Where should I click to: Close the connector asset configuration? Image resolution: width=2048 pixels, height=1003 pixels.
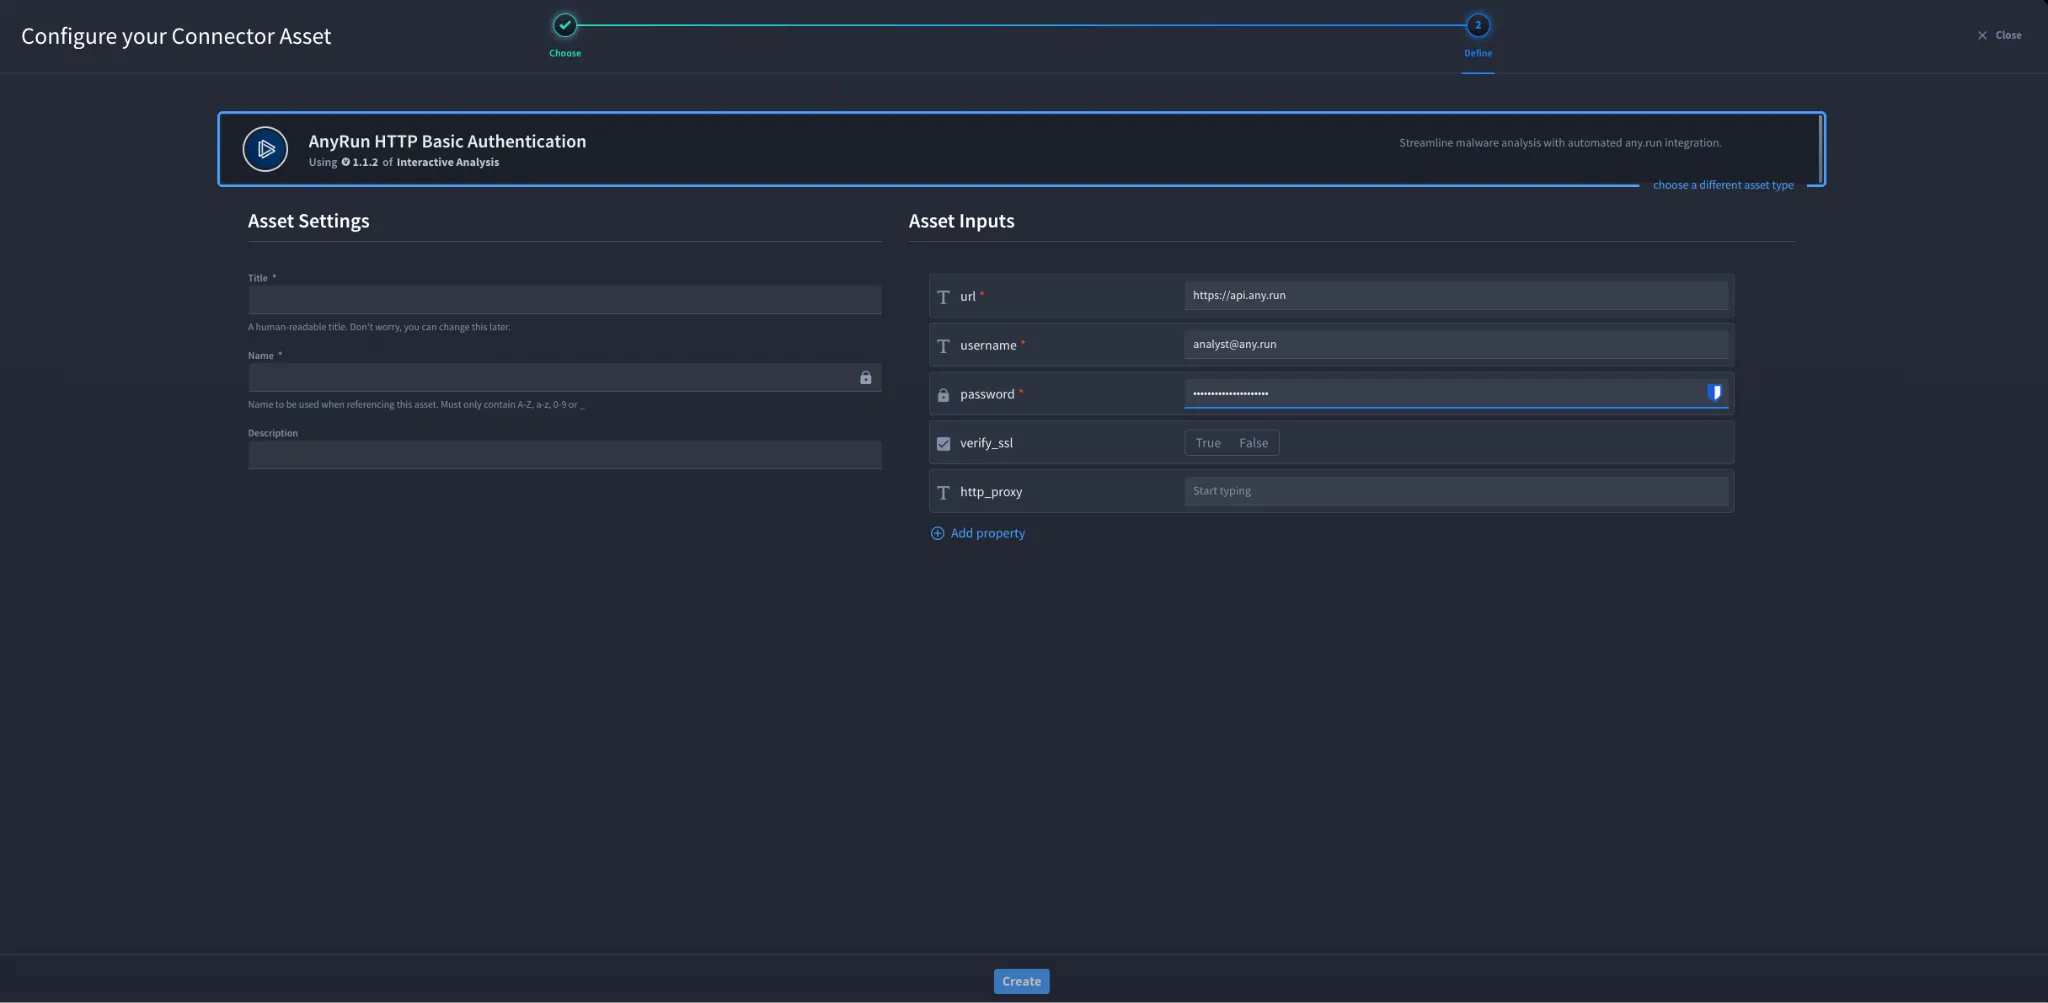click(1999, 35)
